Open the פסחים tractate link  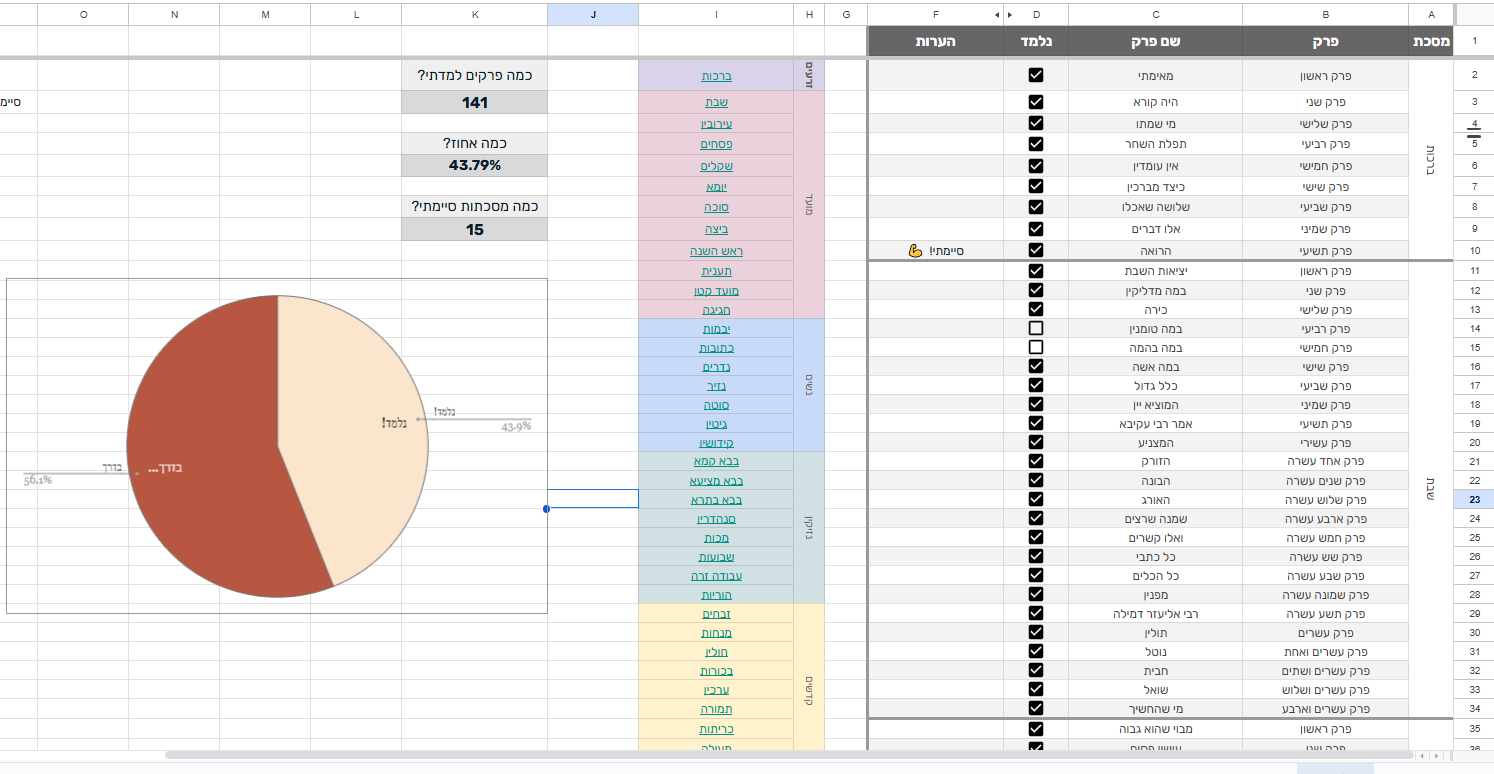point(714,145)
